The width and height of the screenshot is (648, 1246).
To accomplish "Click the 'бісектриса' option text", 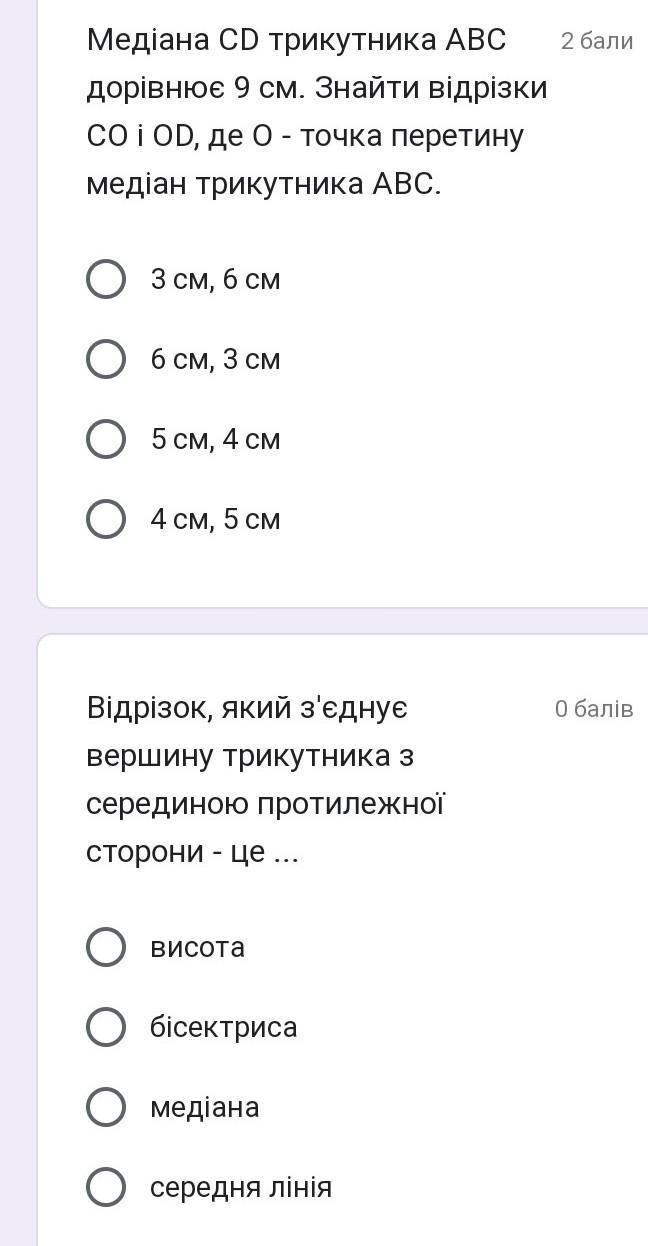I will pyautogui.click(x=223, y=1028).
